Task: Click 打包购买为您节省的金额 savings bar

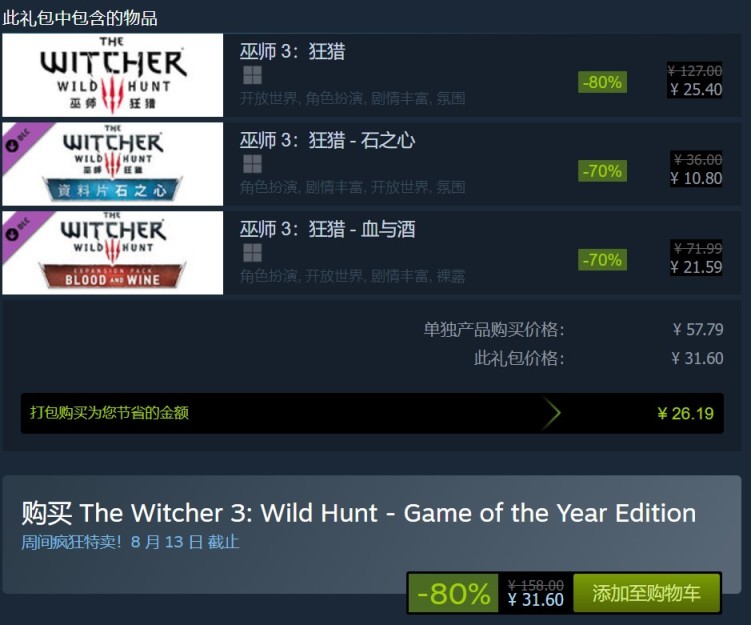Action: click(x=372, y=413)
